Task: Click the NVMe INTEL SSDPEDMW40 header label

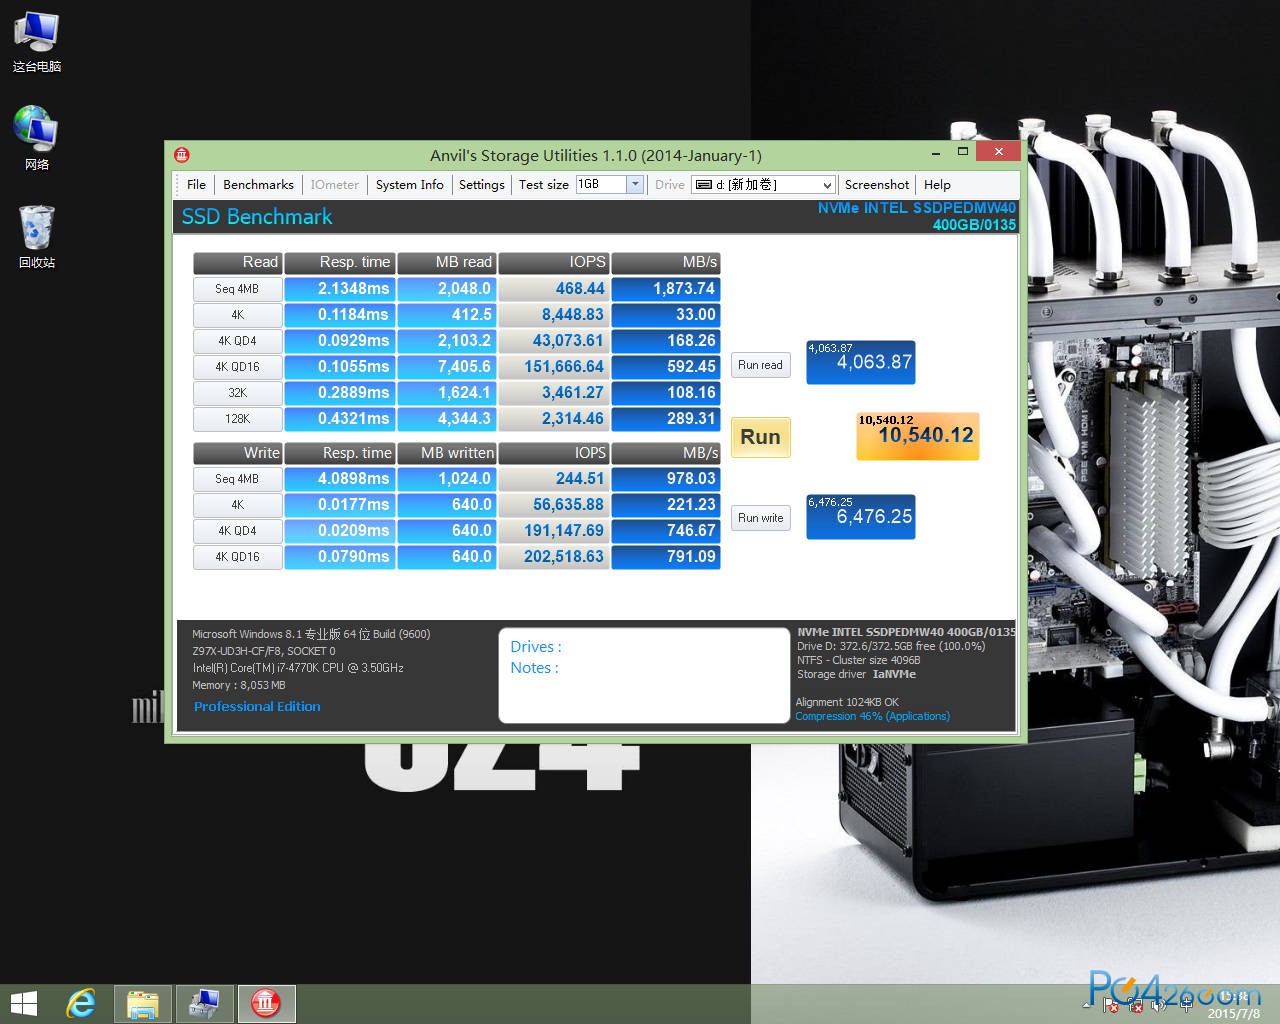Action: pos(917,208)
